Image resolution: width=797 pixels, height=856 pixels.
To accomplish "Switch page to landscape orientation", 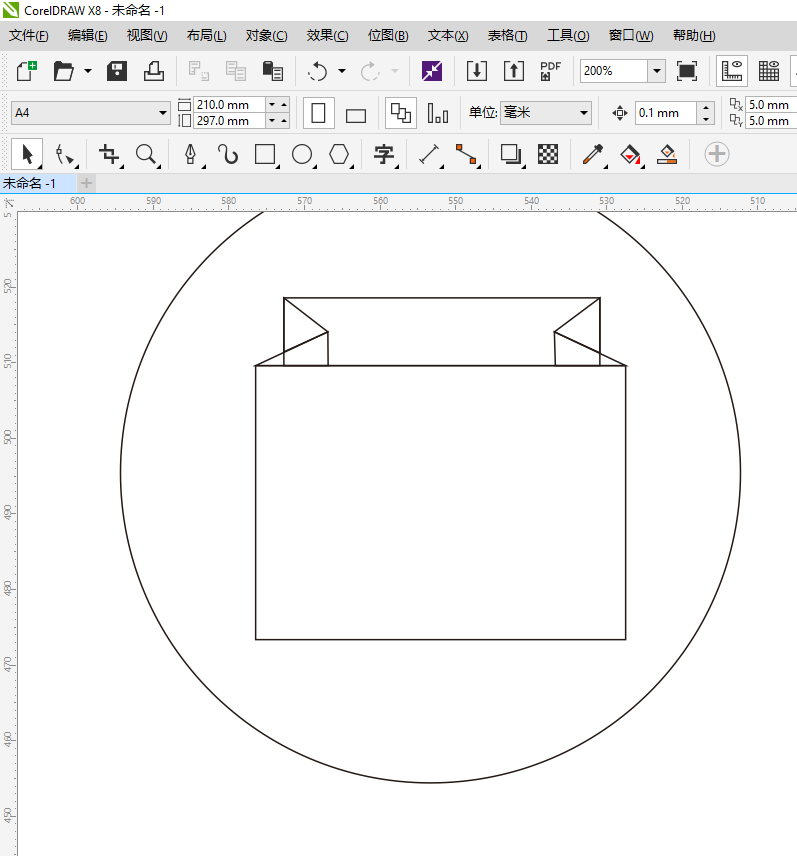I will (356, 114).
